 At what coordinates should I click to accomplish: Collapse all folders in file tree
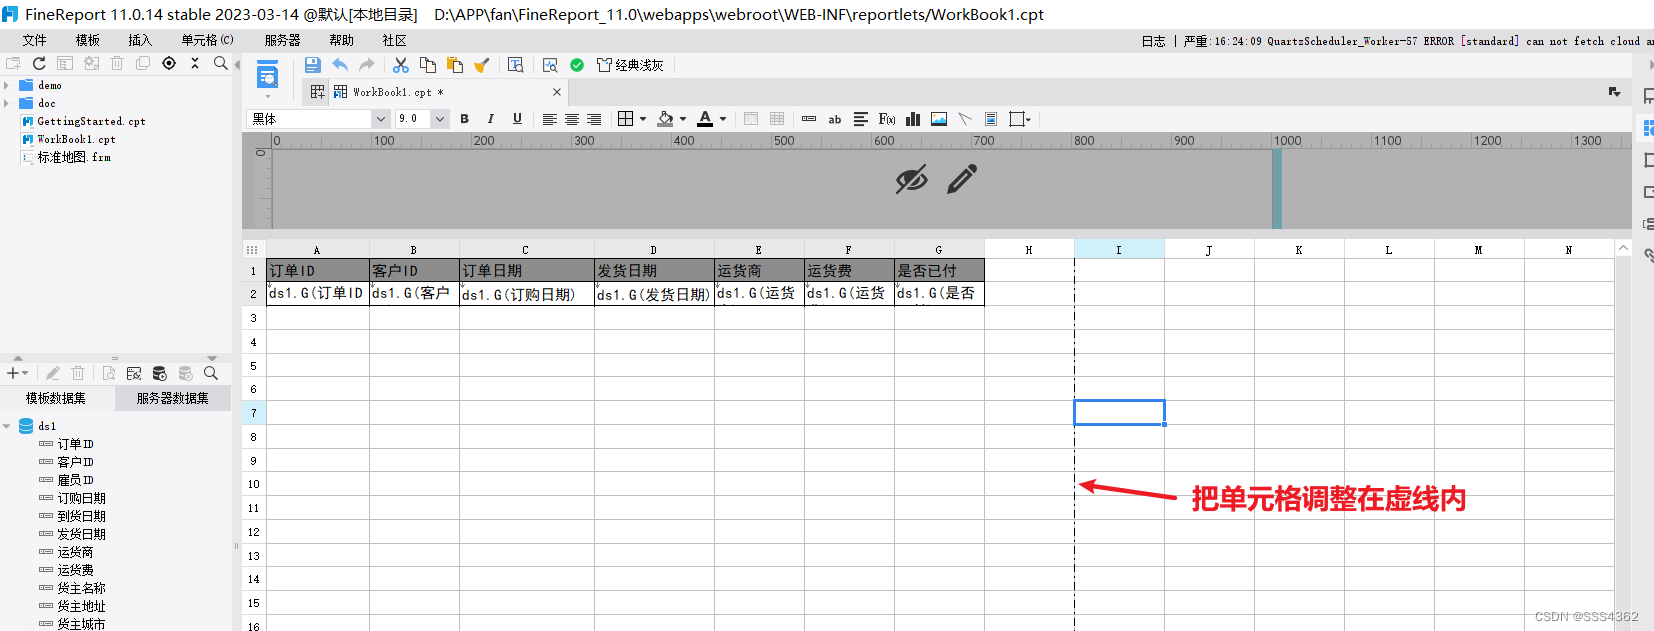point(195,63)
